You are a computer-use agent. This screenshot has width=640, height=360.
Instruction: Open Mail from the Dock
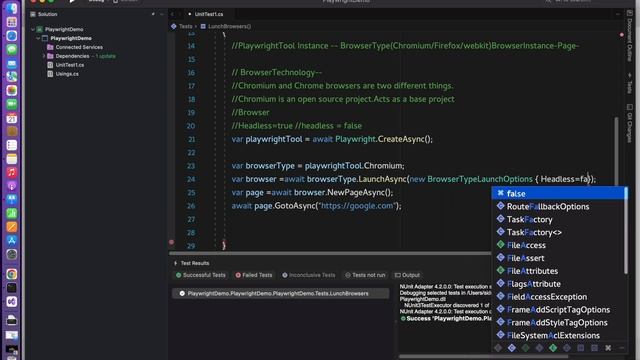tap(11, 63)
